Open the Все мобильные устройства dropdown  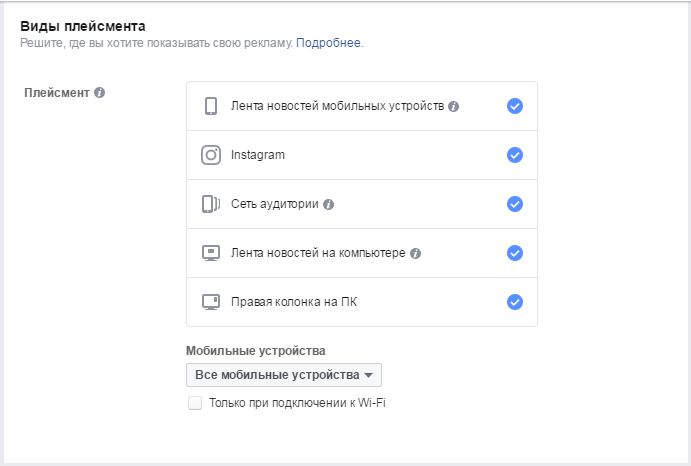point(284,375)
